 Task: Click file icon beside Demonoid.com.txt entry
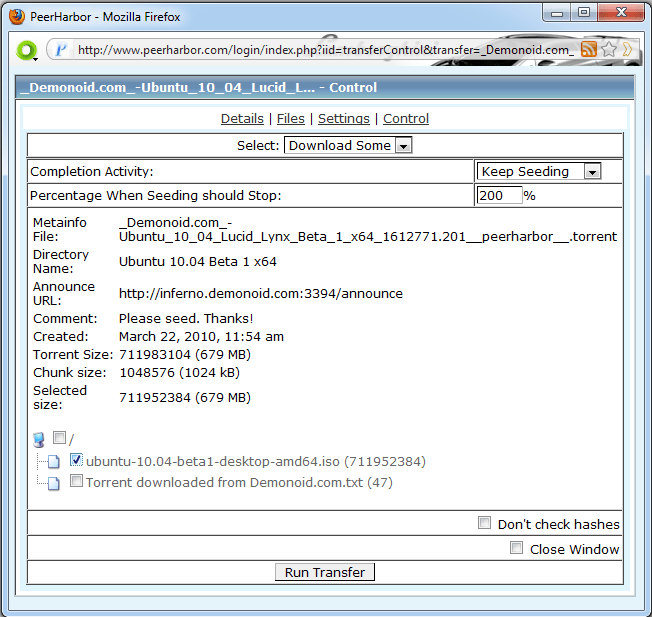(53, 483)
